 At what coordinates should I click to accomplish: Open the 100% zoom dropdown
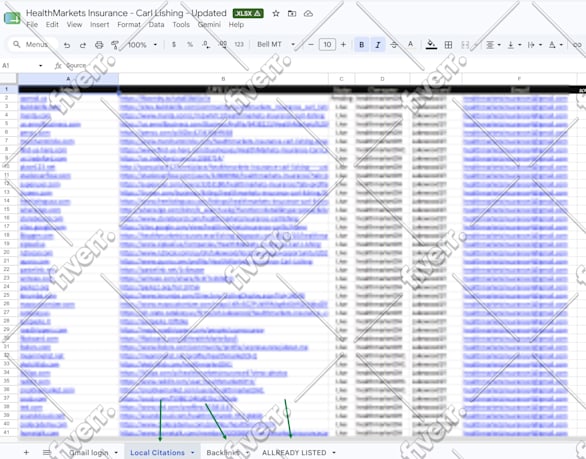click(142, 45)
